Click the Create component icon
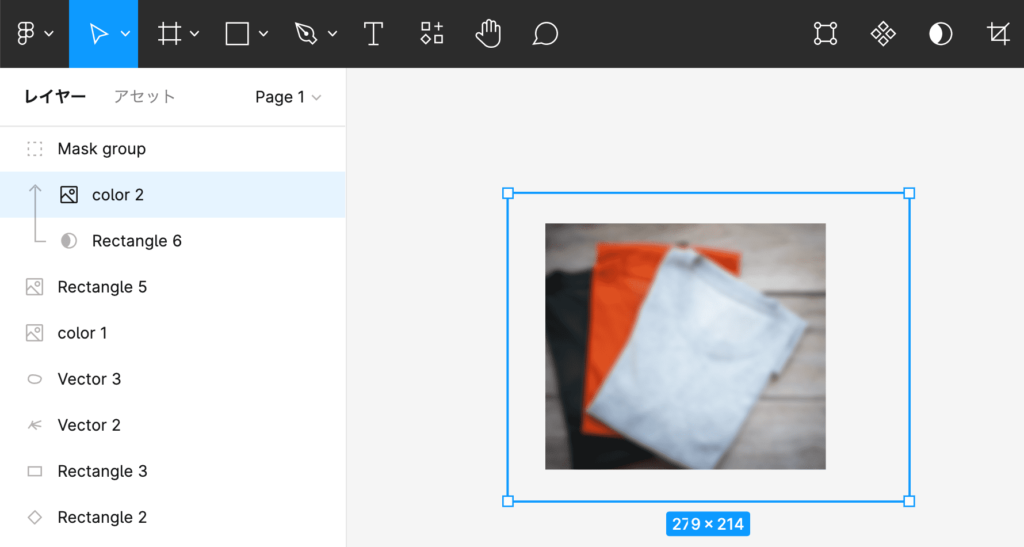Viewport: 1024px width, 547px height. (883, 34)
